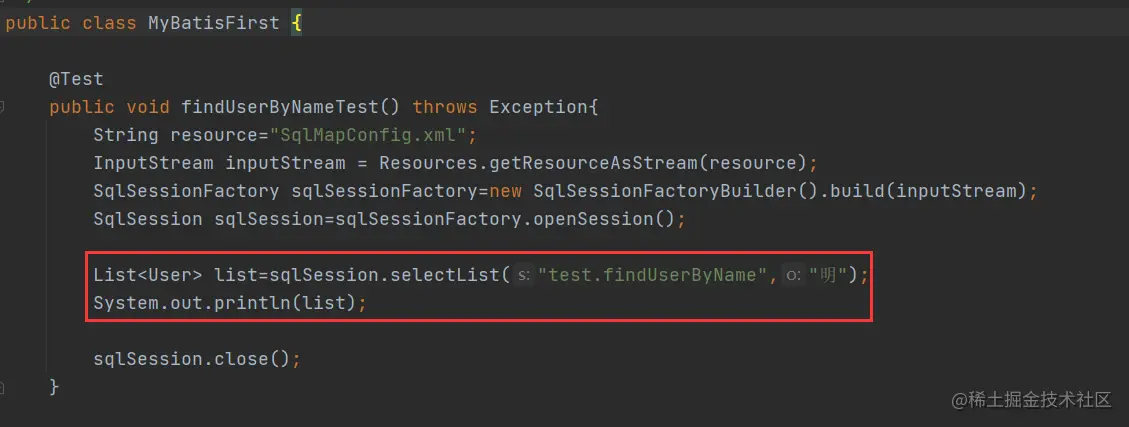
Task: Click the InputStream type declaration
Action: click(x=153, y=163)
